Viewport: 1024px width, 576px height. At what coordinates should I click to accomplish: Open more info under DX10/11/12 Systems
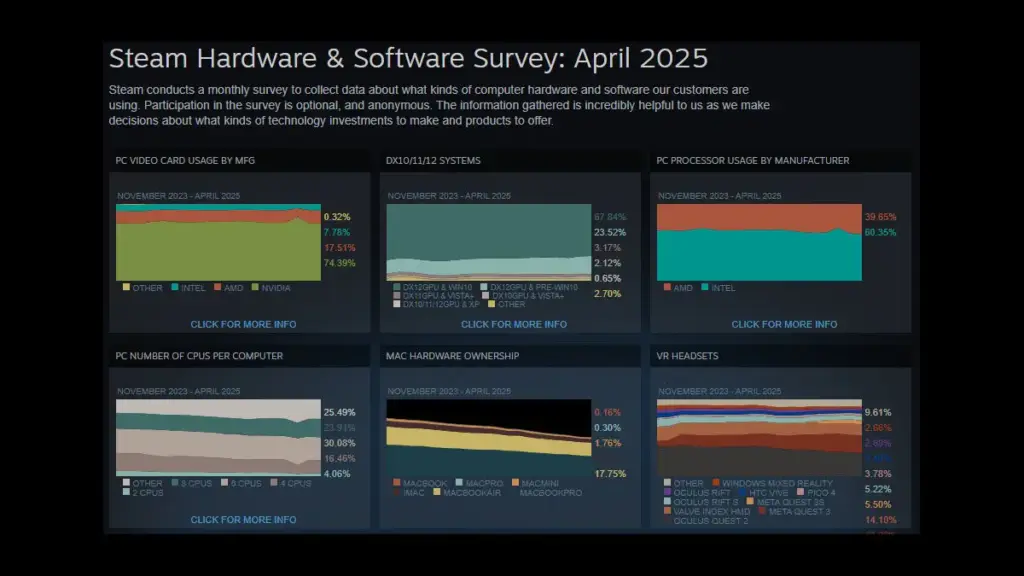[514, 324]
